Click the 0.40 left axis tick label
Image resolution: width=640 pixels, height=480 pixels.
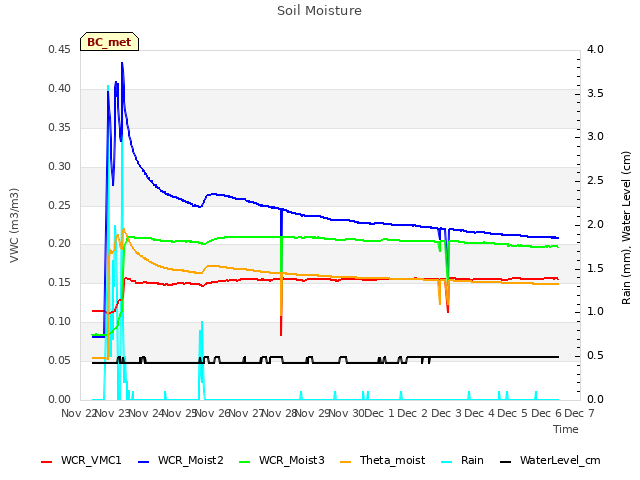59,89
